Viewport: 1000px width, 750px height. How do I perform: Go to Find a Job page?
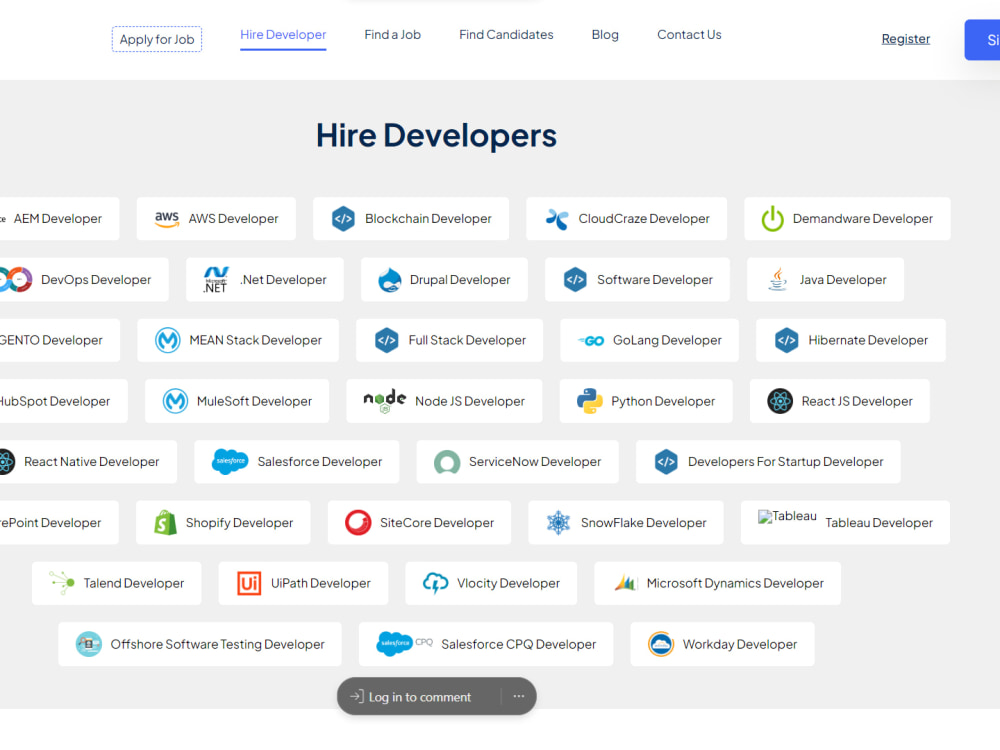(x=393, y=34)
